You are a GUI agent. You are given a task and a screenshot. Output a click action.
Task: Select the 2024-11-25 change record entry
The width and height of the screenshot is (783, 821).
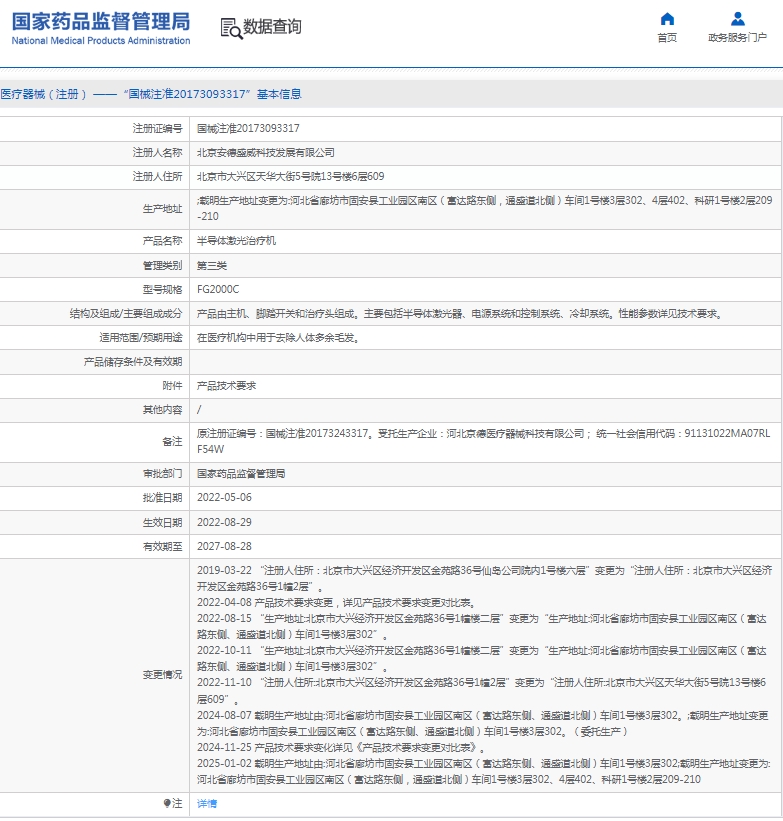click(x=341, y=747)
